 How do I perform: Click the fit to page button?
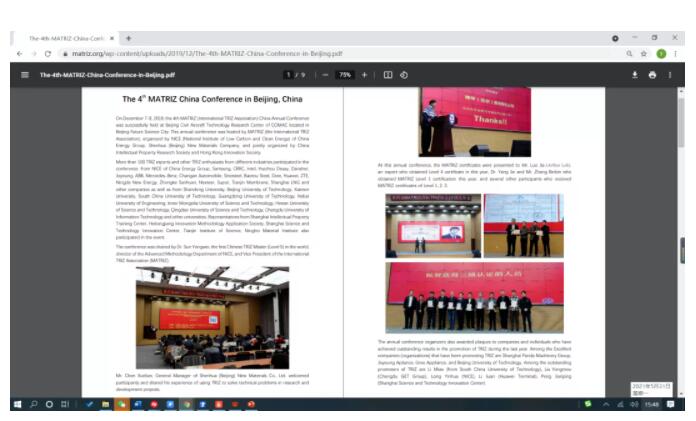[388, 75]
